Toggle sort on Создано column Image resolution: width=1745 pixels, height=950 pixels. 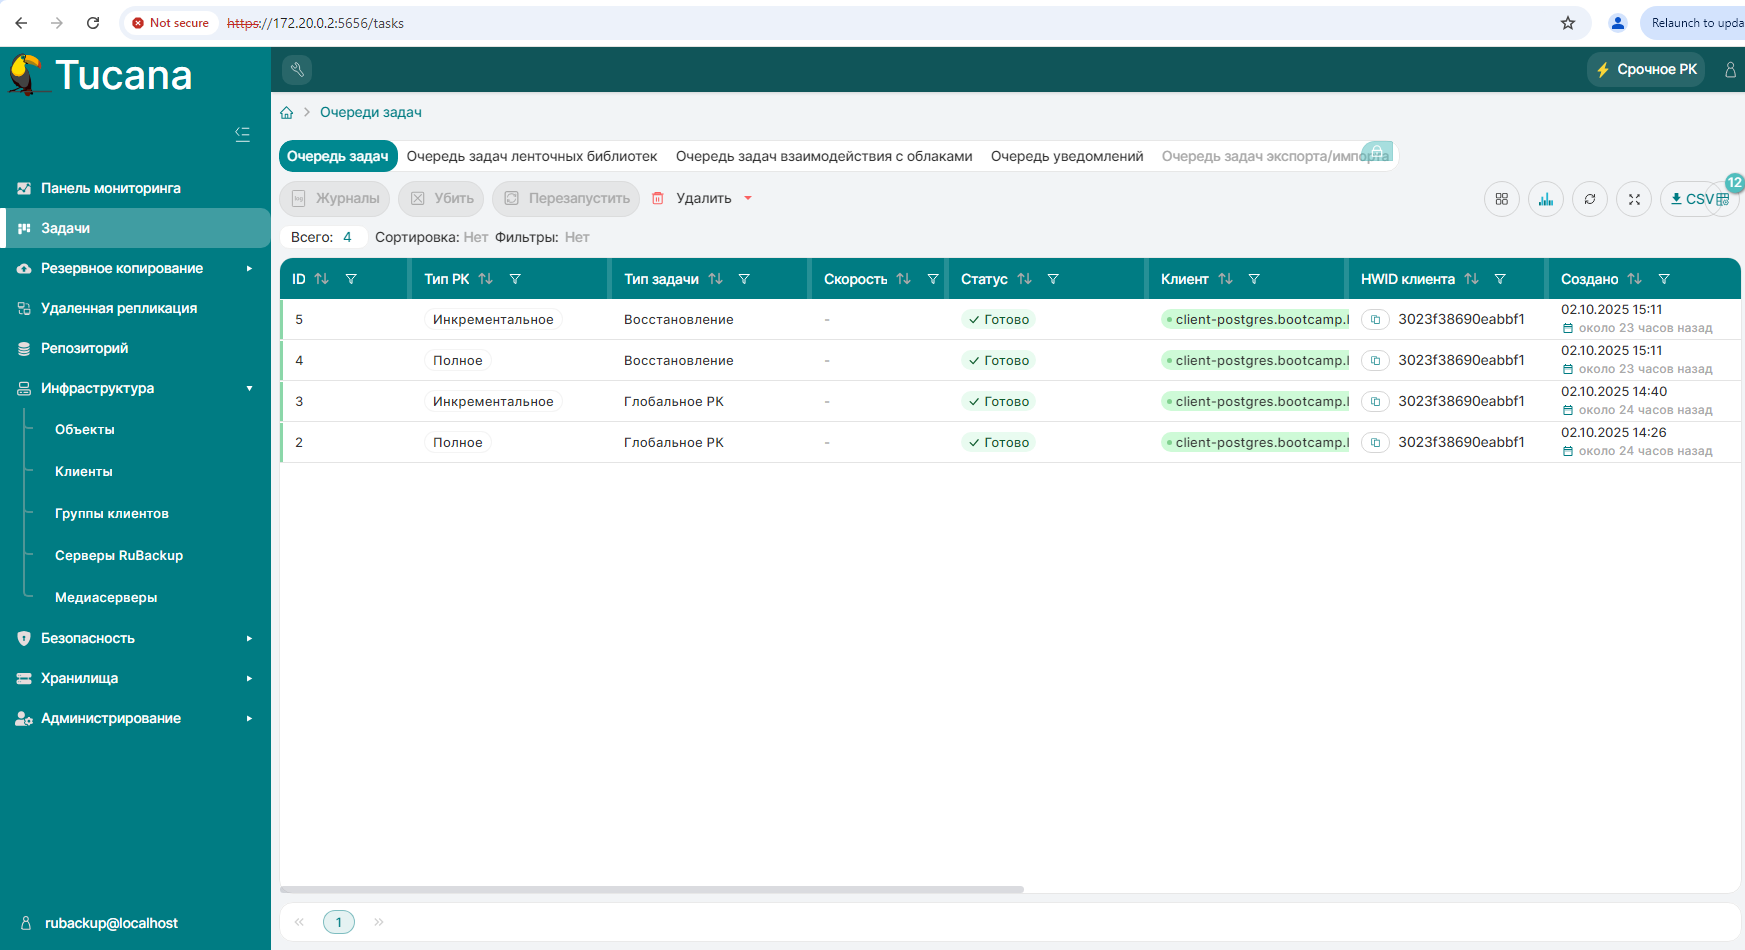(x=1634, y=279)
